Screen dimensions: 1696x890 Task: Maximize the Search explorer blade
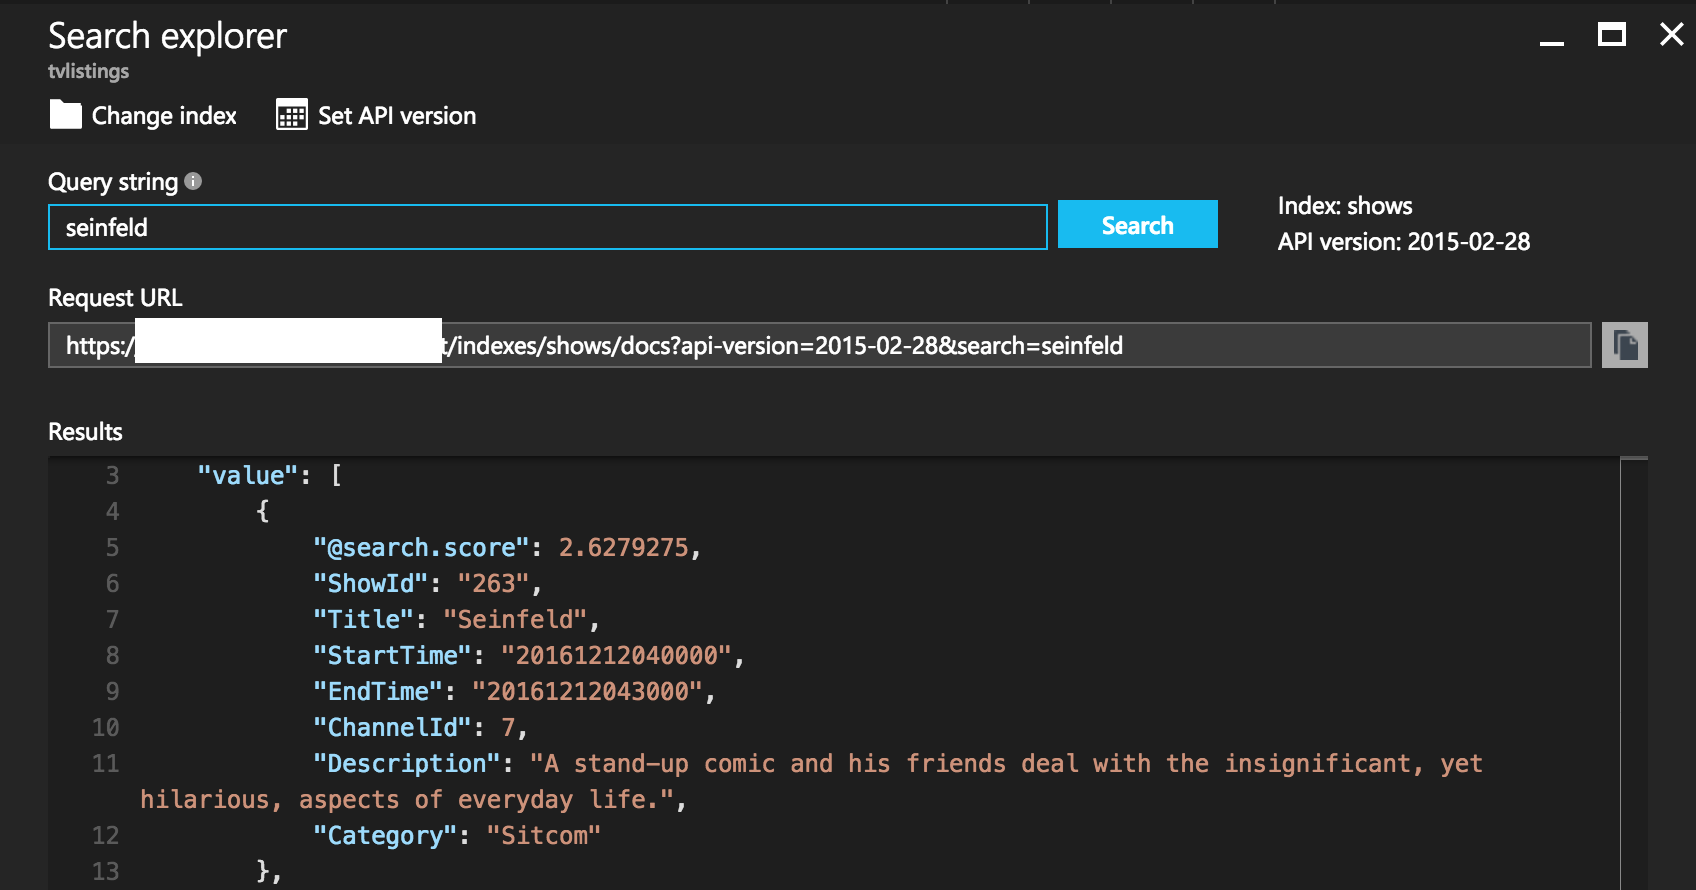(x=1612, y=35)
